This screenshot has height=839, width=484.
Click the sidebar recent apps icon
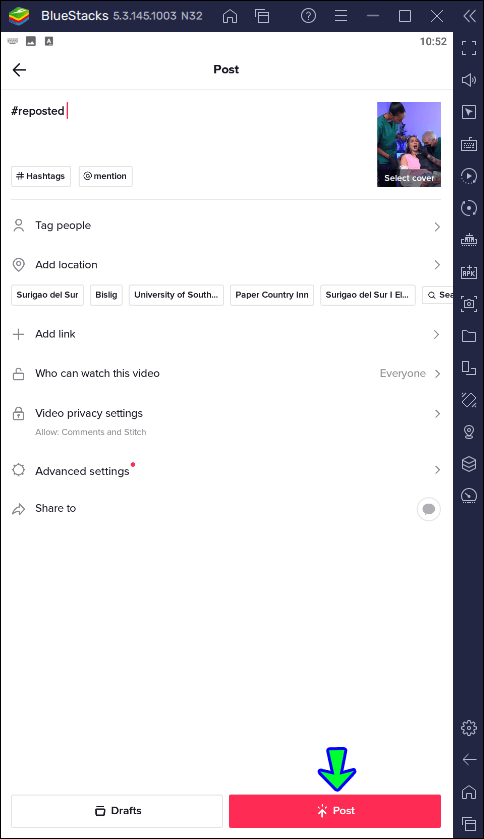point(469,823)
